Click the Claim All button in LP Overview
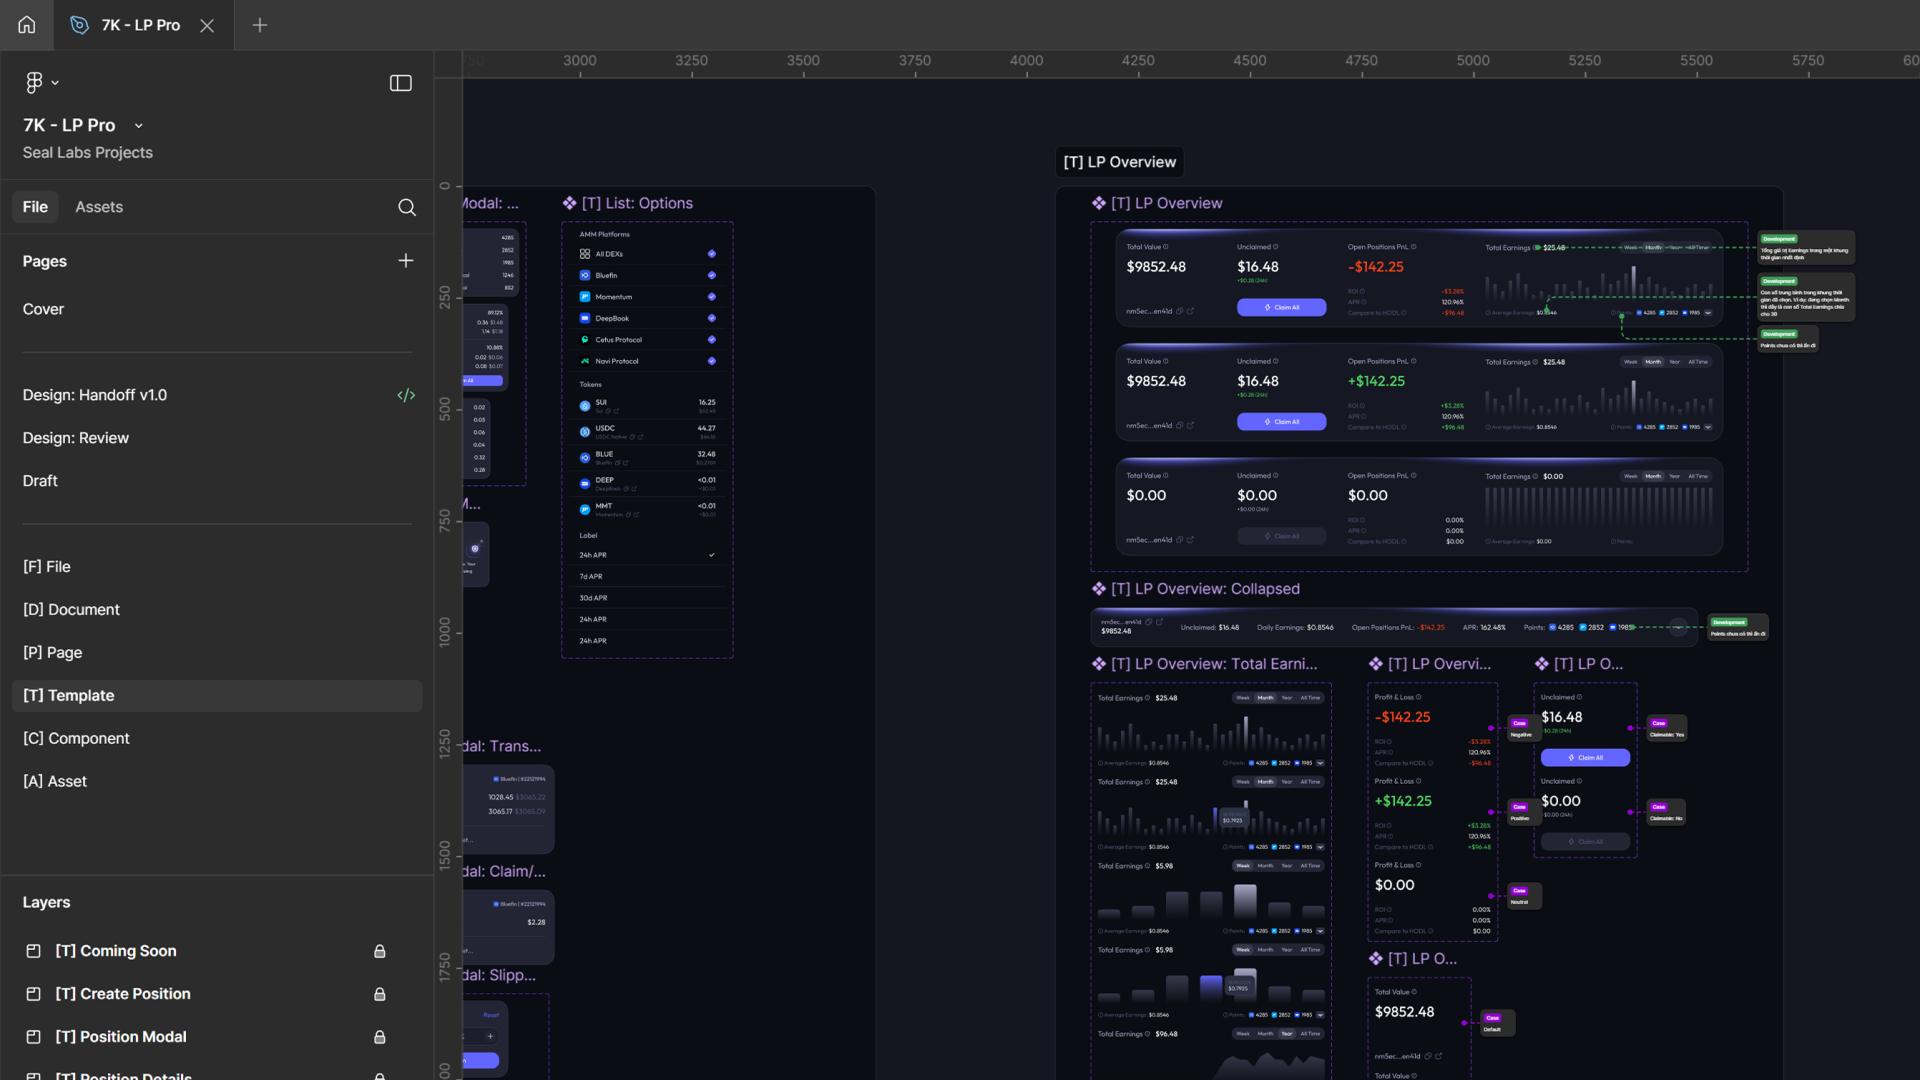This screenshot has width=1920, height=1080. (1281, 307)
